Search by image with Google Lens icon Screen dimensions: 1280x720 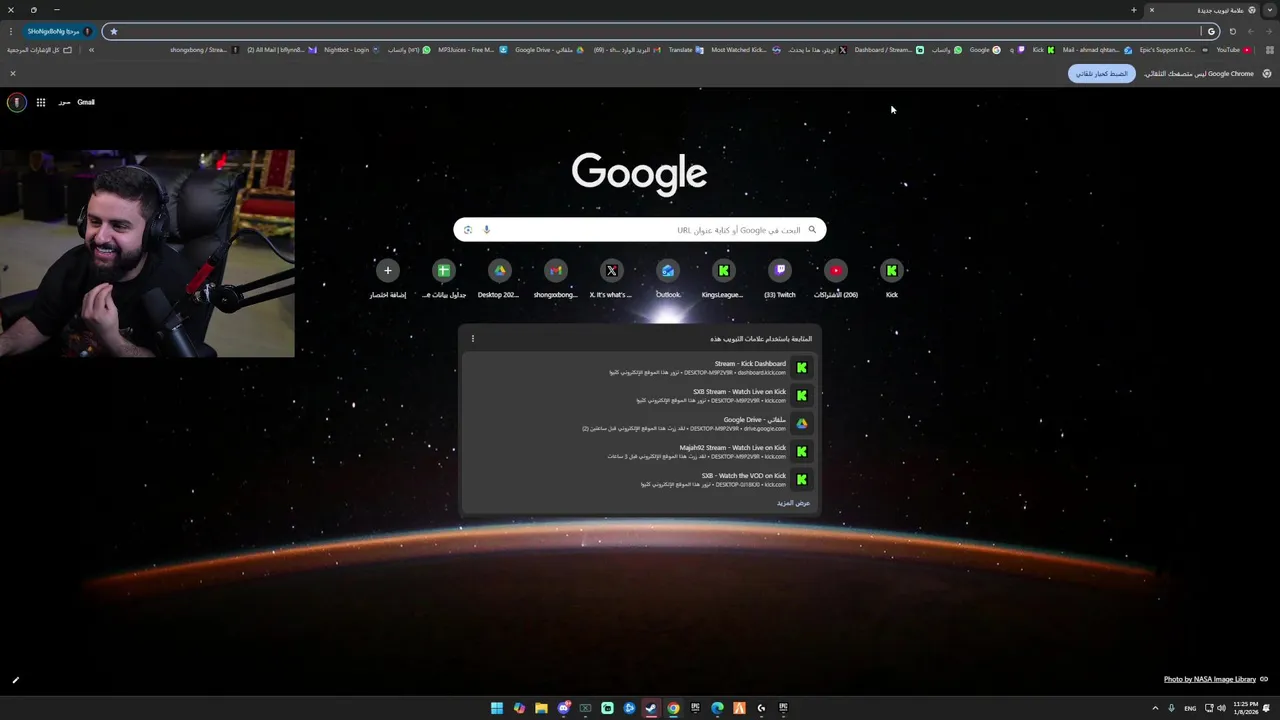[467, 230]
